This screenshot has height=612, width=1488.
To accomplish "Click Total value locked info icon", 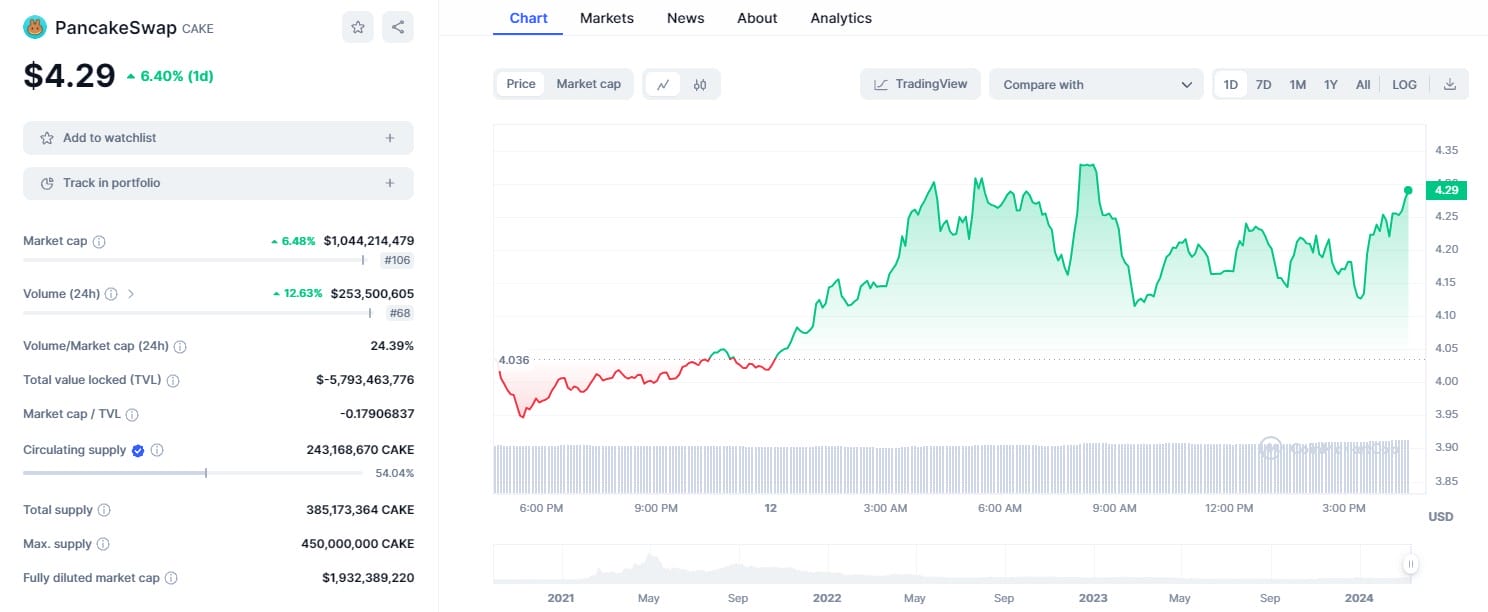I will tap(173, 381).
